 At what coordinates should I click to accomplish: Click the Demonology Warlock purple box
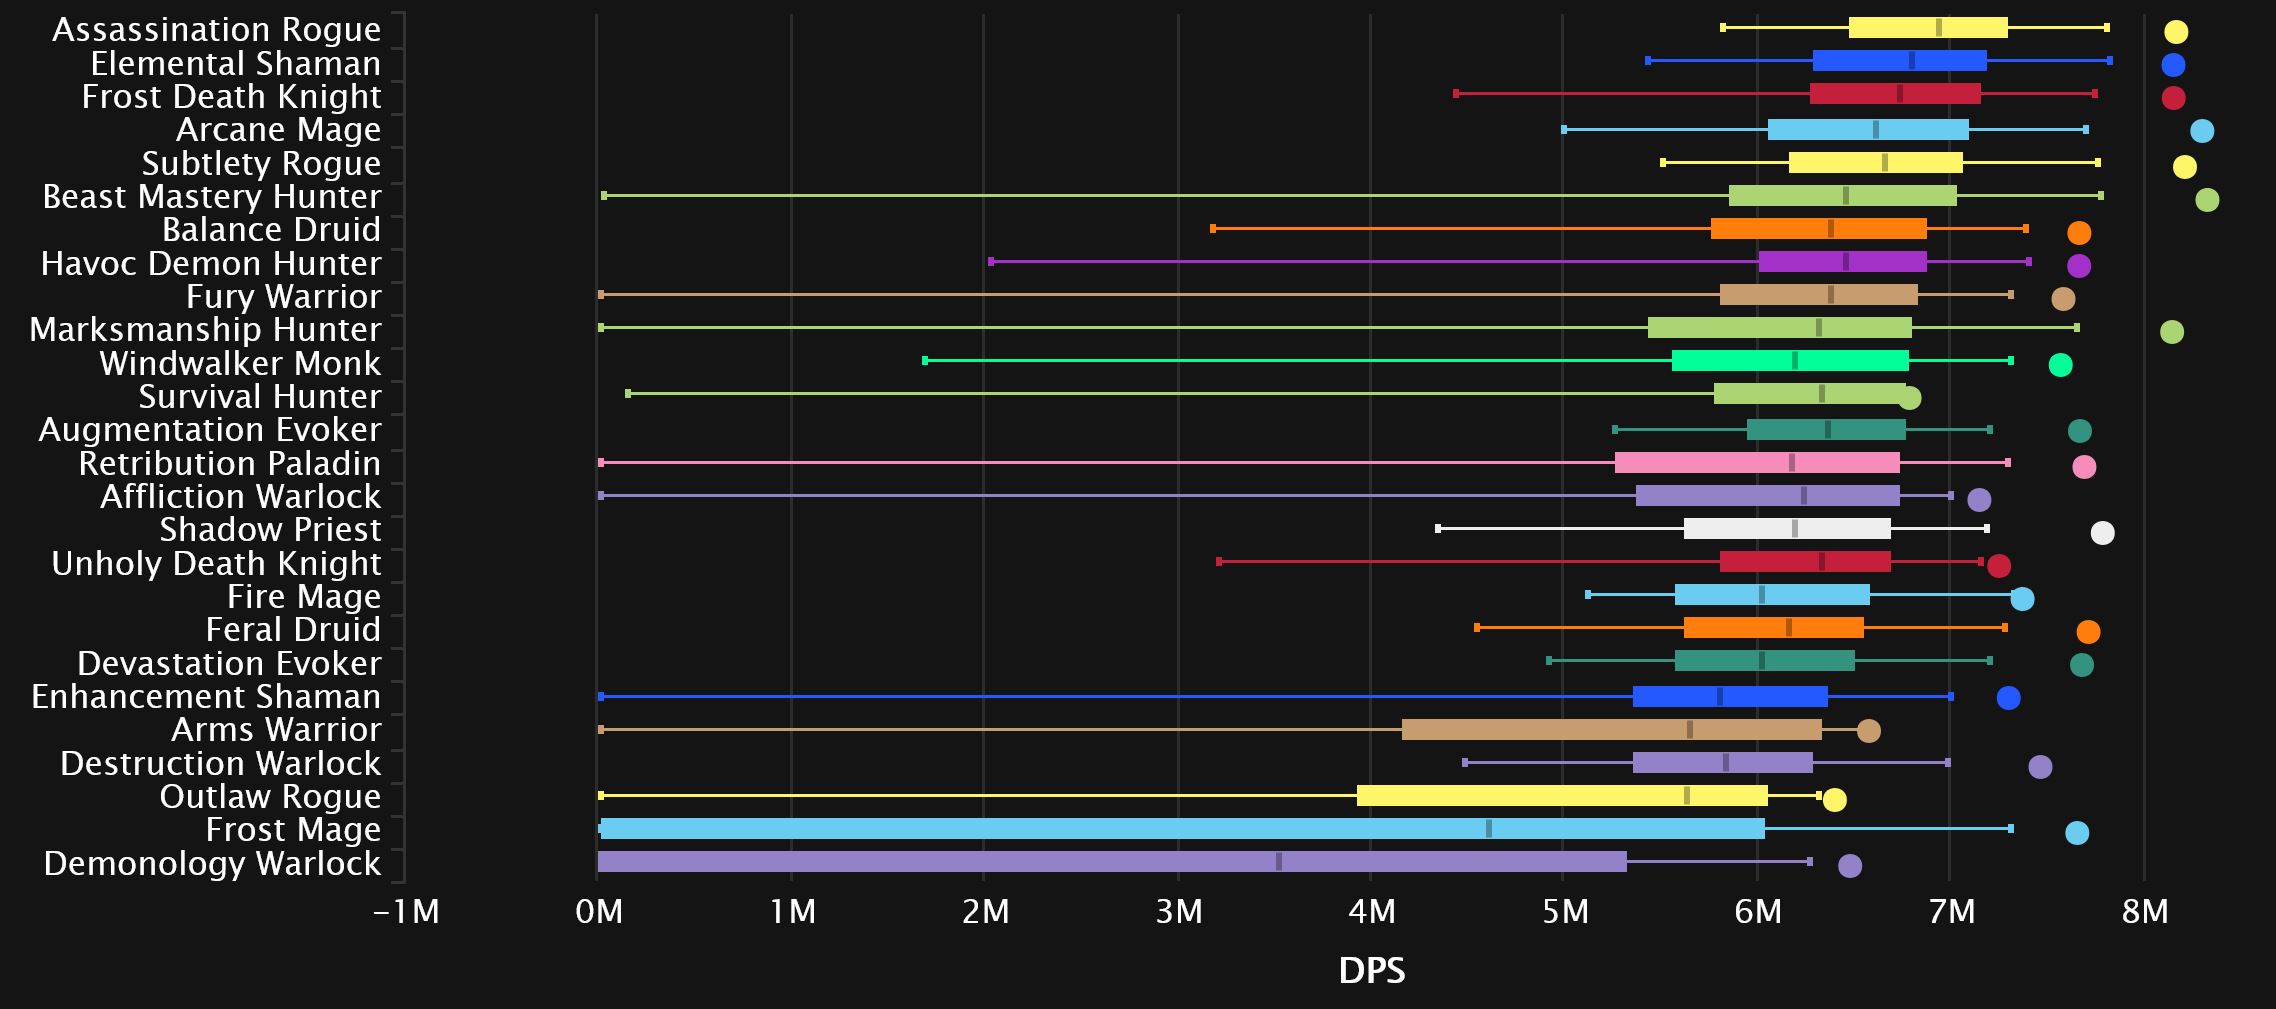(1110, 862)
